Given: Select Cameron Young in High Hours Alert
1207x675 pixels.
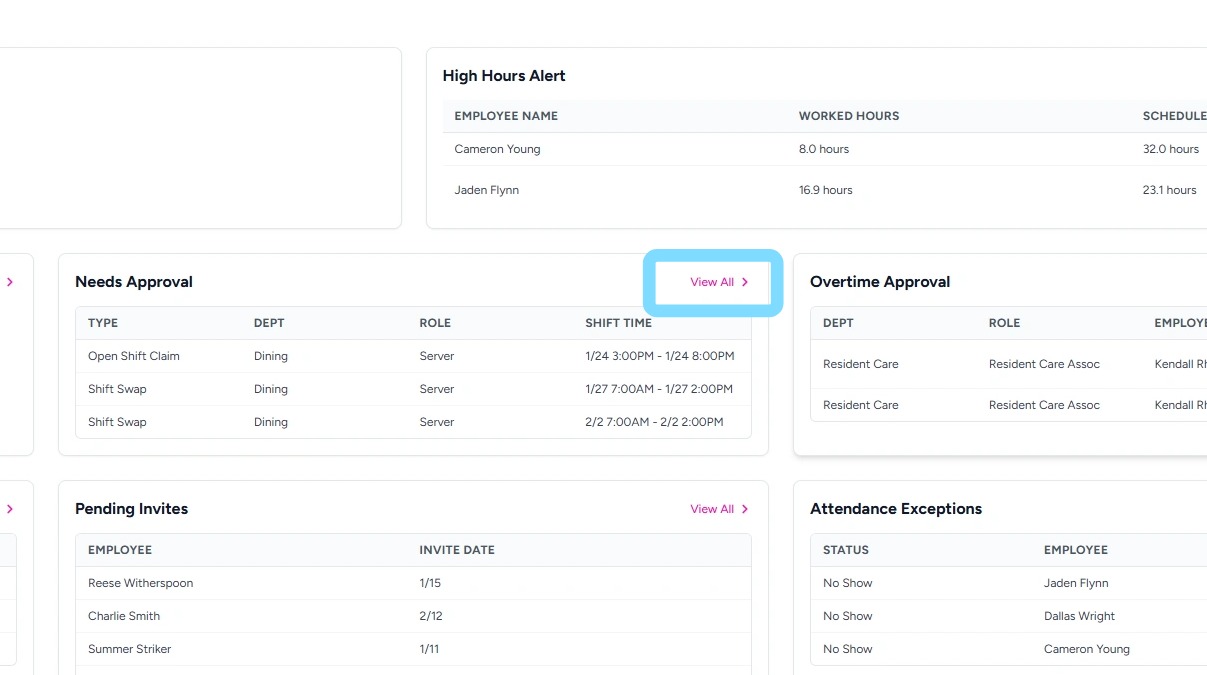Looking at the screenshot, I should [497, 149].
